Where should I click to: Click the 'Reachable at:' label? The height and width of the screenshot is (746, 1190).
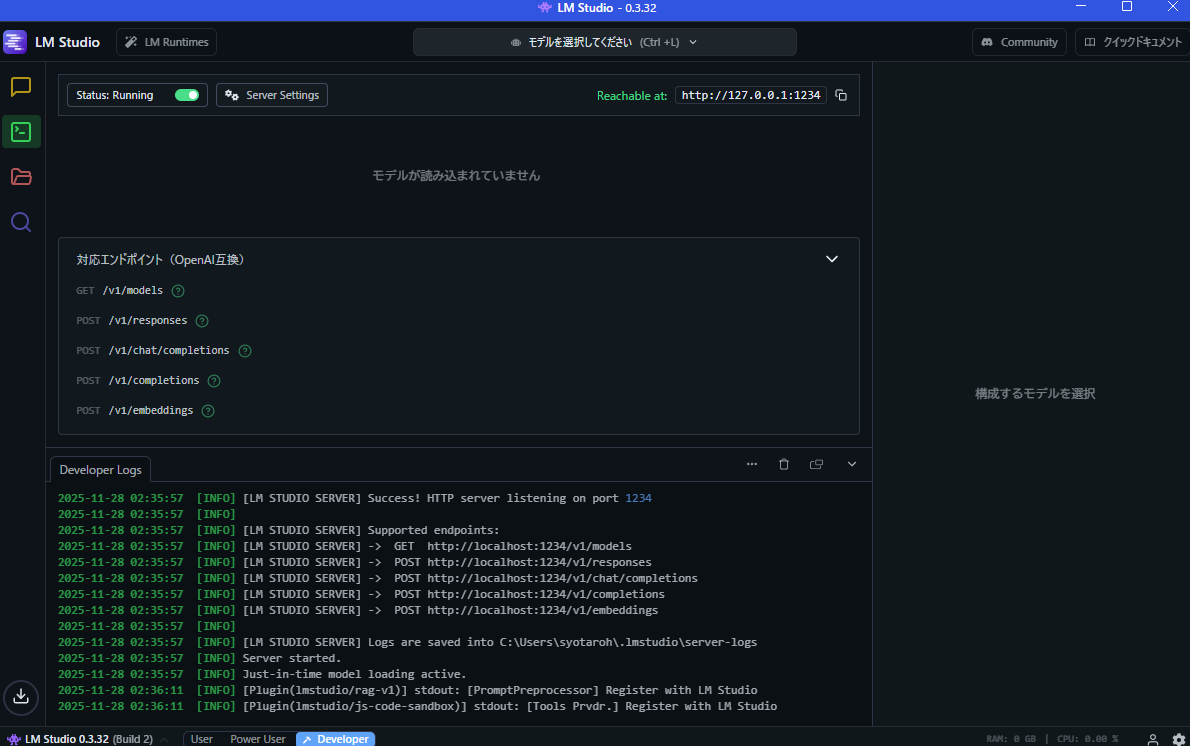(631, 96)
